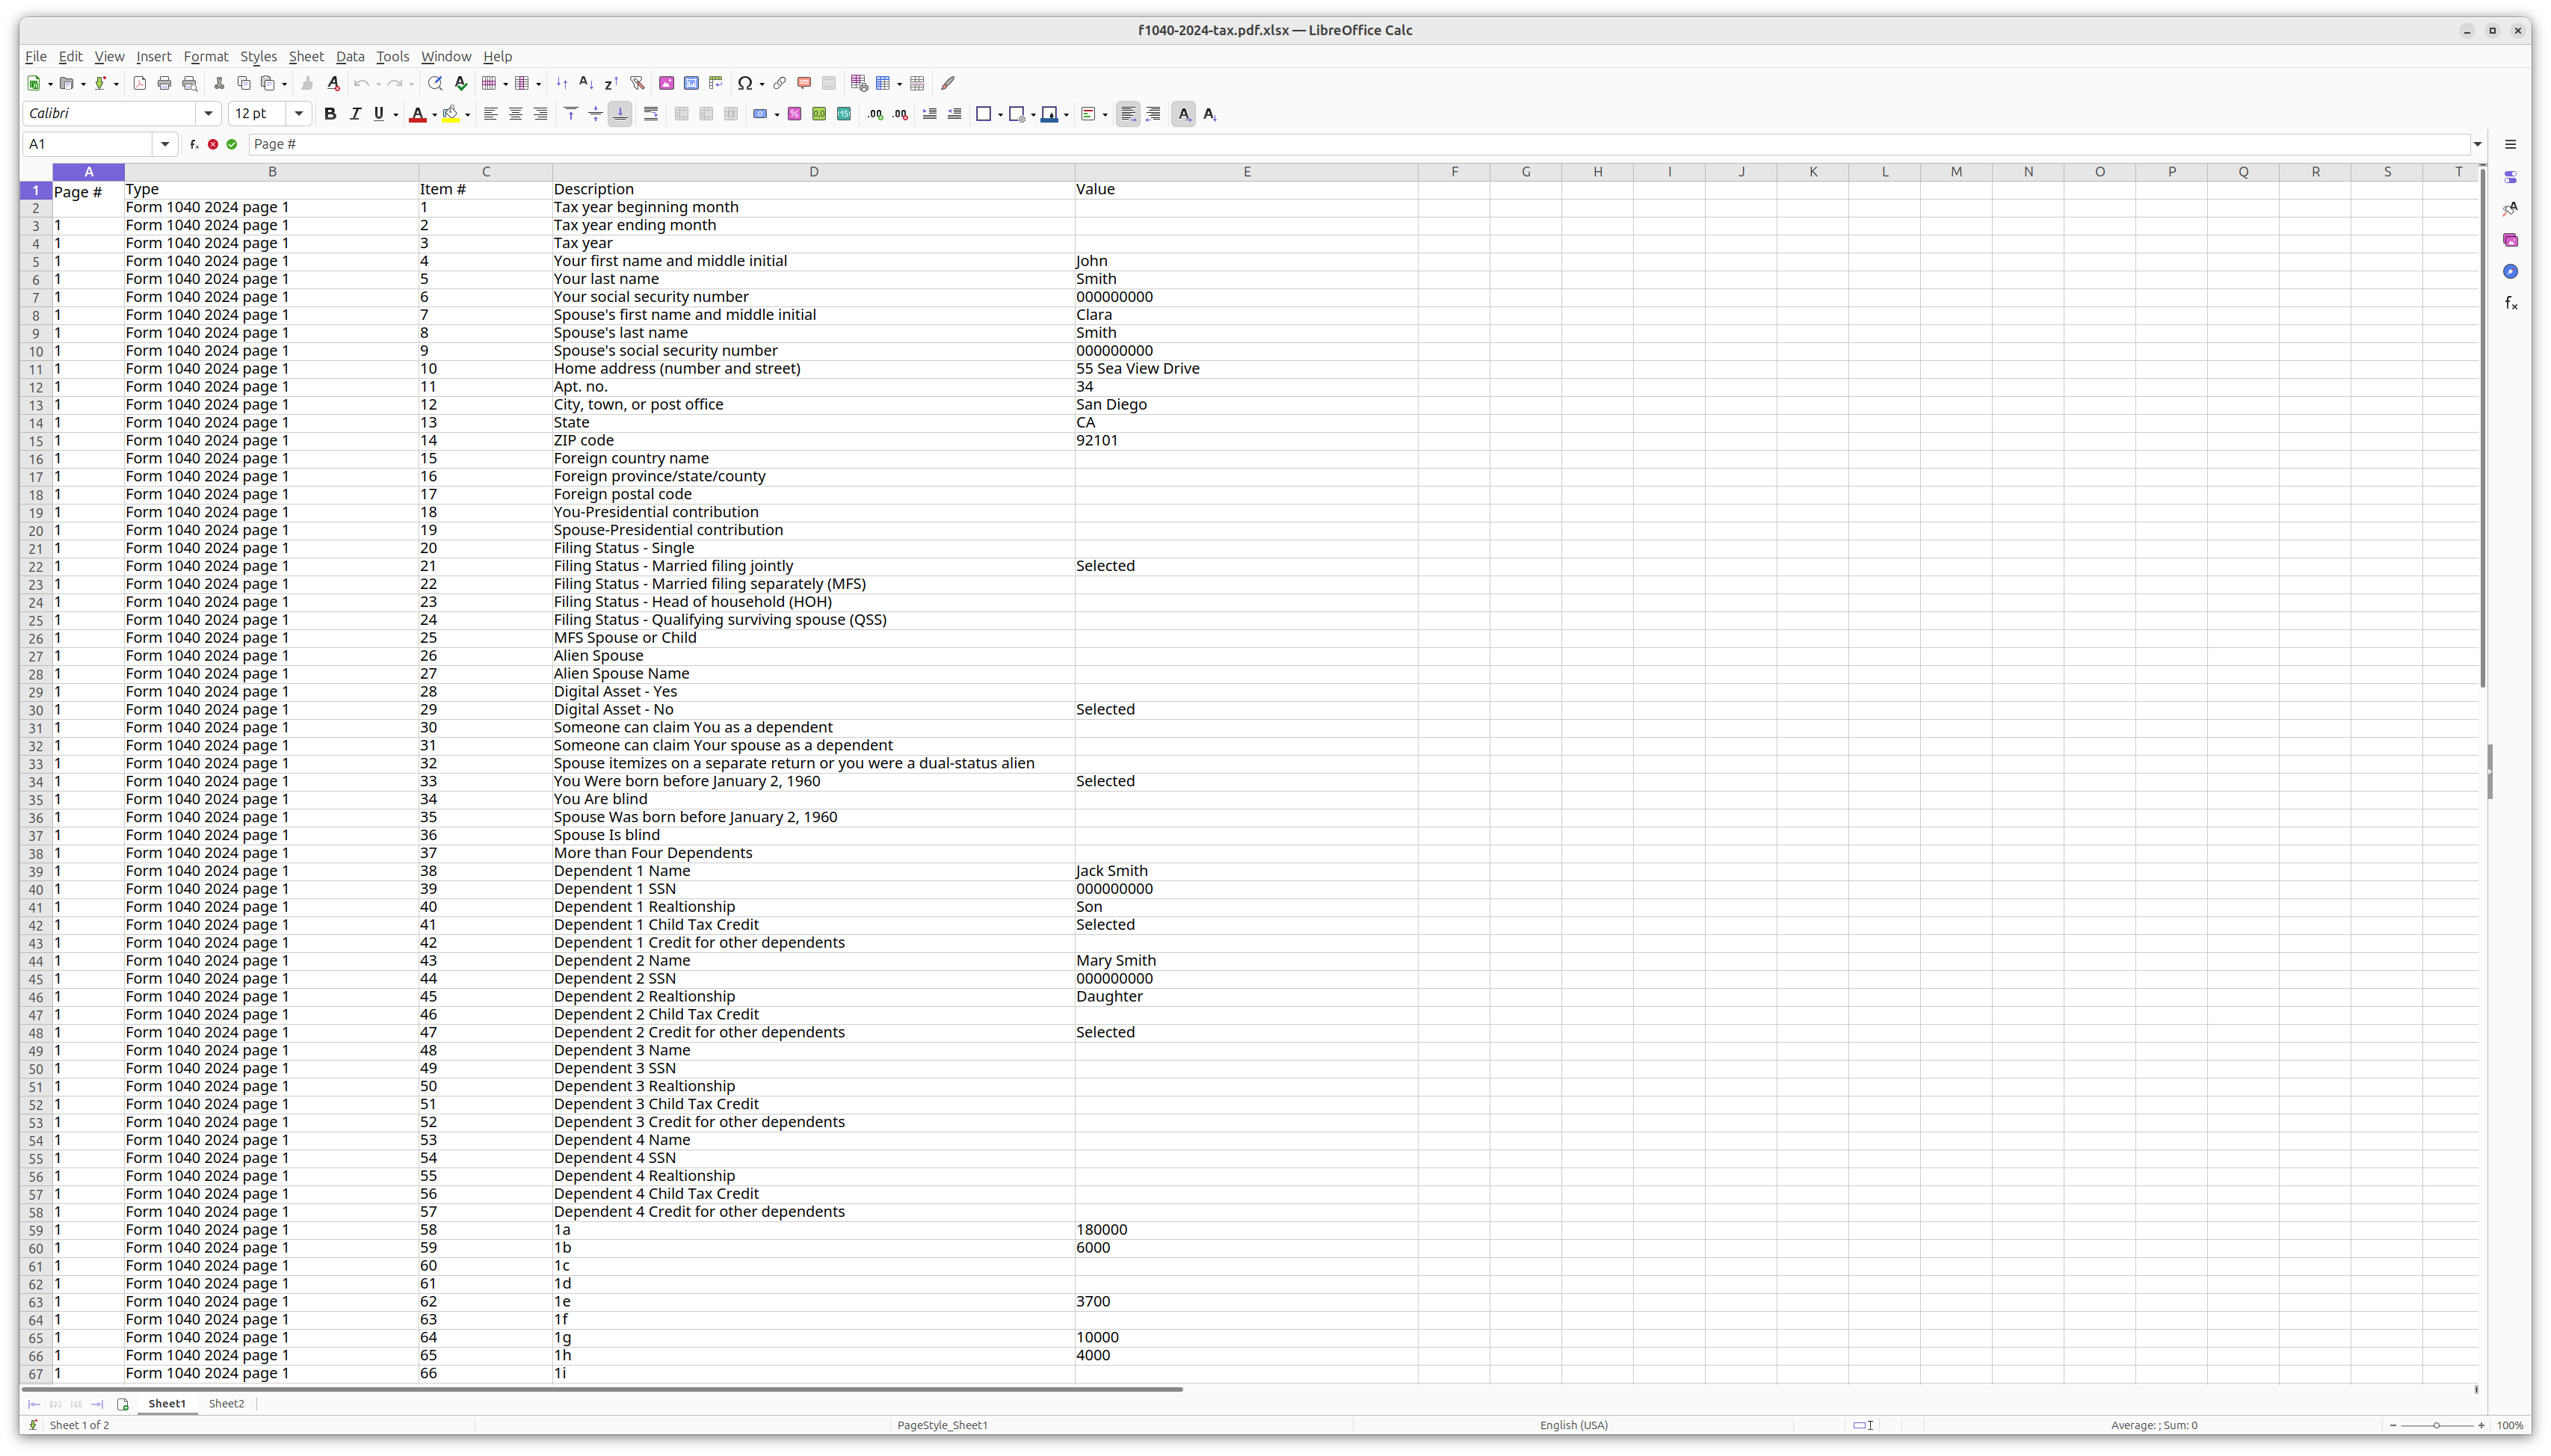Screen dimensions: 2551x1456
Task: Open the Functions sidebar panel icon
Action: point(2510,303)
